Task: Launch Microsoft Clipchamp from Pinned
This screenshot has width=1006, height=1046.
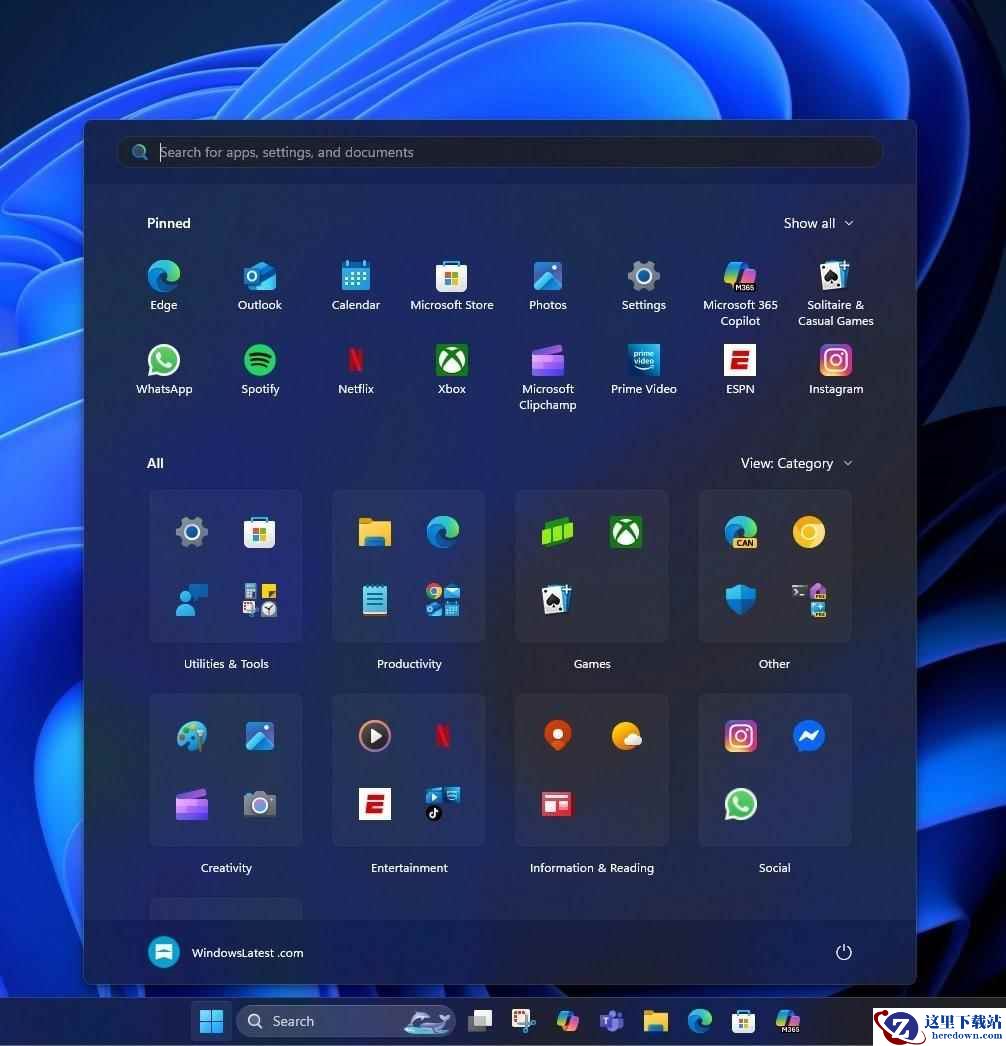Action: click(x=548, y=378)
